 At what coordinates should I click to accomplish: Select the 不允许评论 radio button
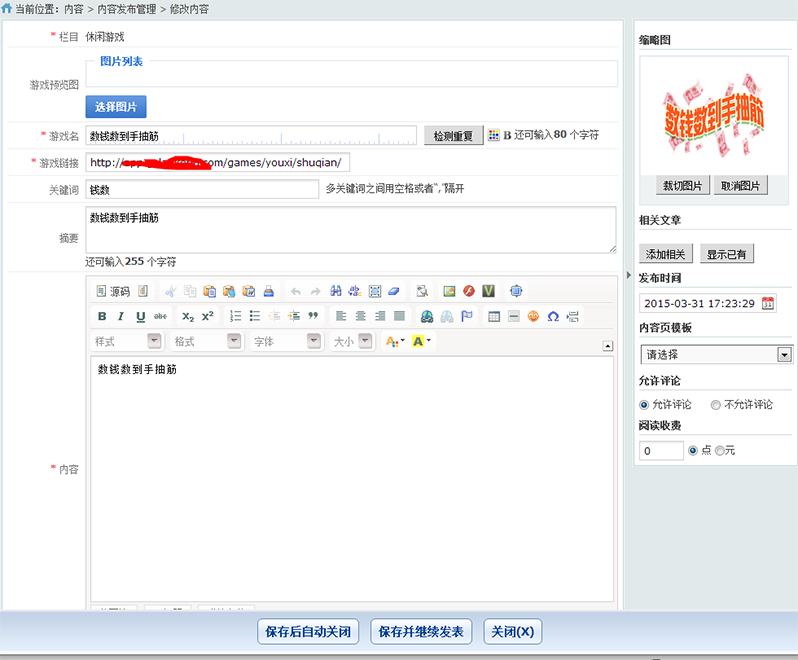click(x=716, y=405)
